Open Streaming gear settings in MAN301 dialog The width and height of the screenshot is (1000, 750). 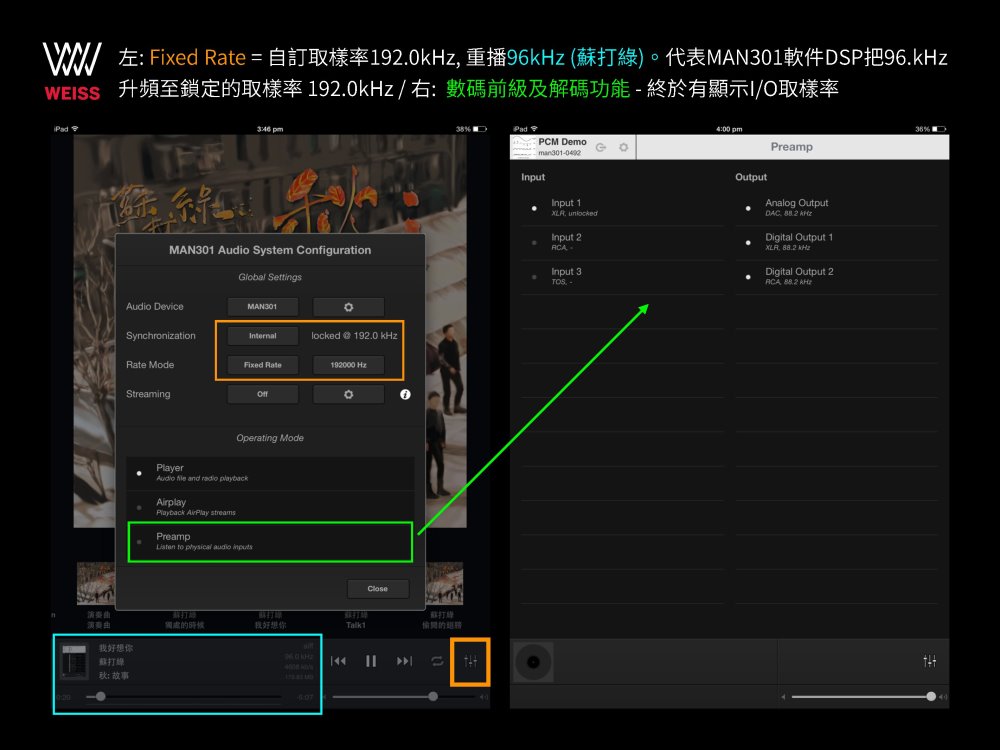[348, 394]
